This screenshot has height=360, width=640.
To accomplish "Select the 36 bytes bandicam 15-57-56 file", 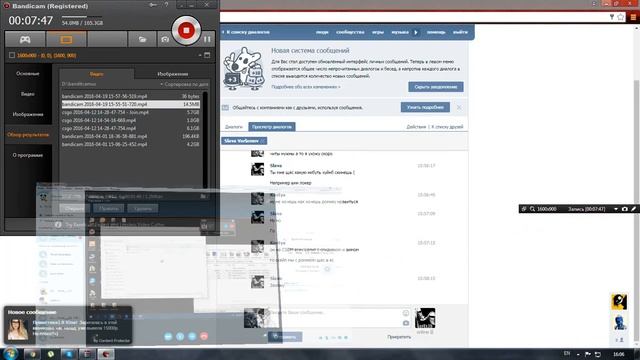I will point(131,96).
